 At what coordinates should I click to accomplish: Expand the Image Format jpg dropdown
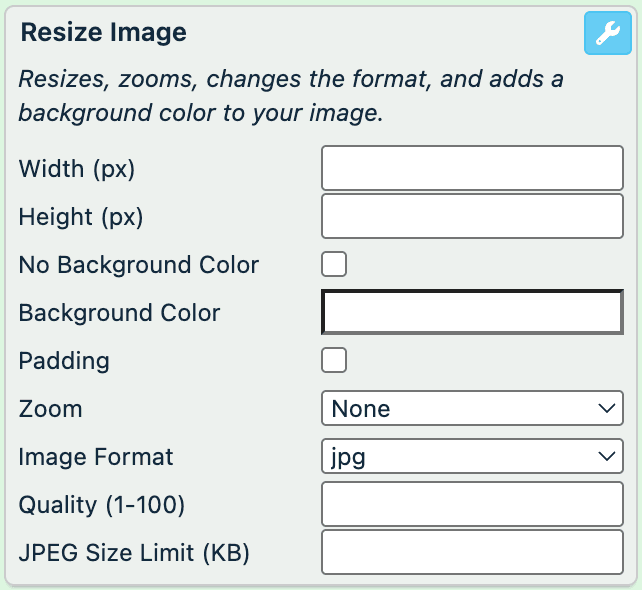472,457
